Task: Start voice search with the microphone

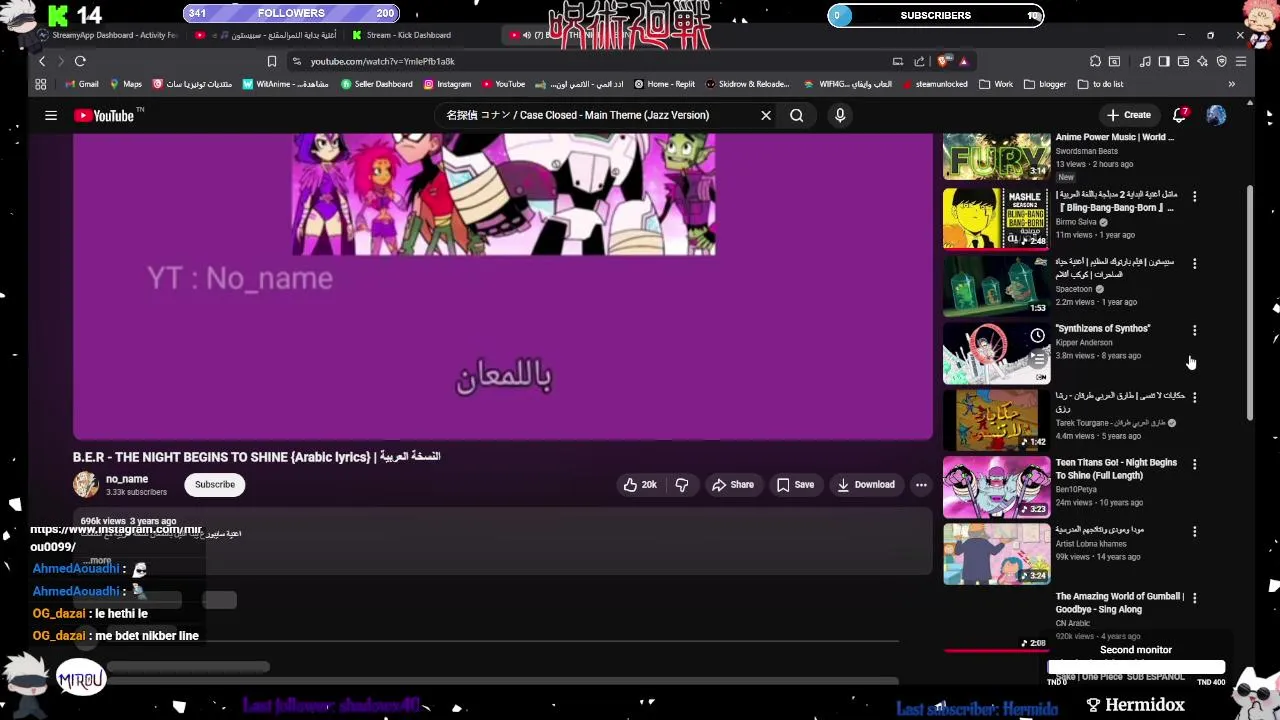Action: (x=840, y=116)
